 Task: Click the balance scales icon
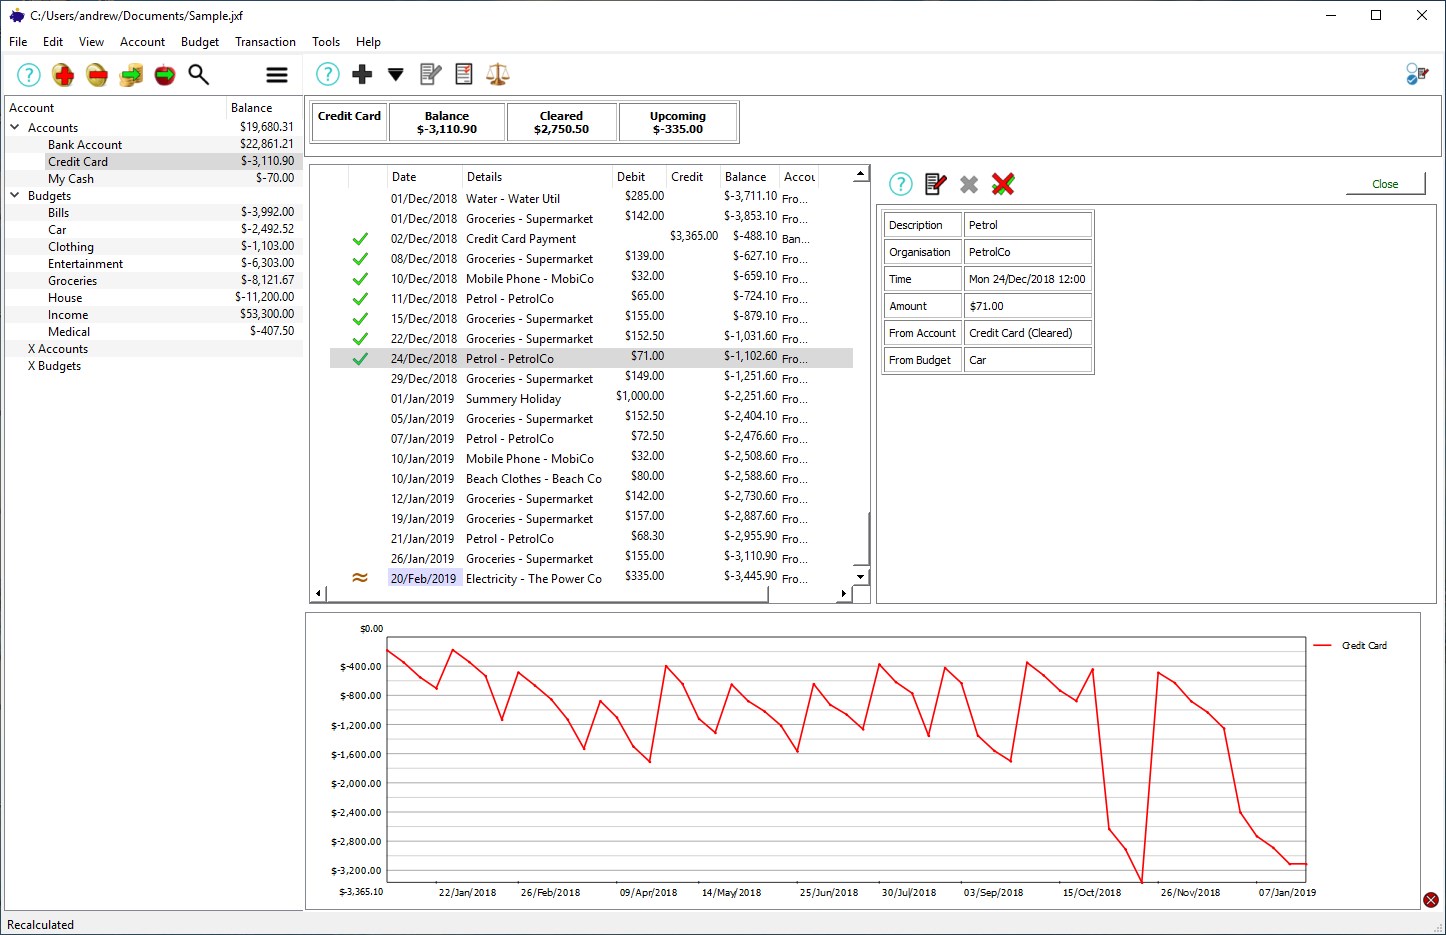click(x=498, y=74)
